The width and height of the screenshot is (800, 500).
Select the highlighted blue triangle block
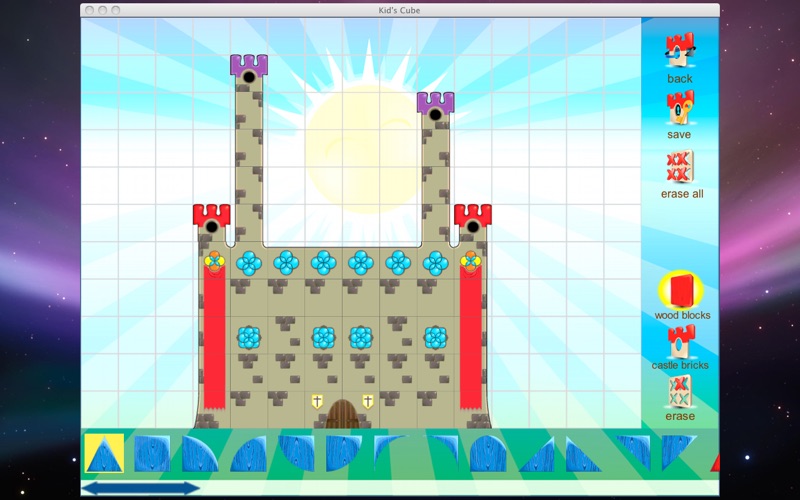click(104, 453)
